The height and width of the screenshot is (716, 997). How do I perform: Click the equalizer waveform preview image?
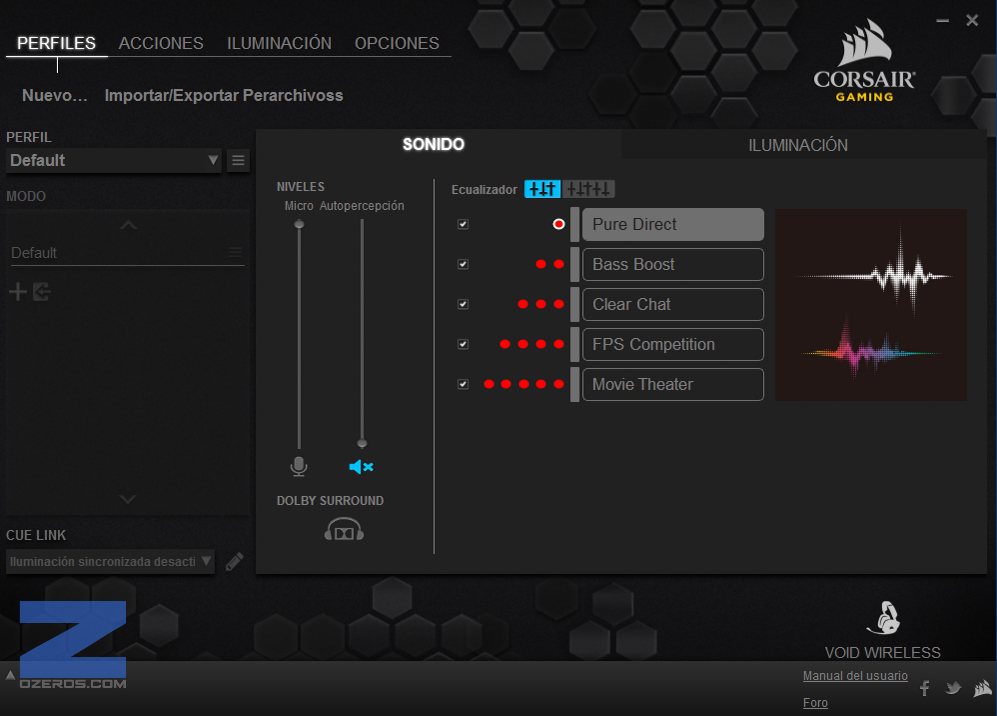click(x=871, y=305)
